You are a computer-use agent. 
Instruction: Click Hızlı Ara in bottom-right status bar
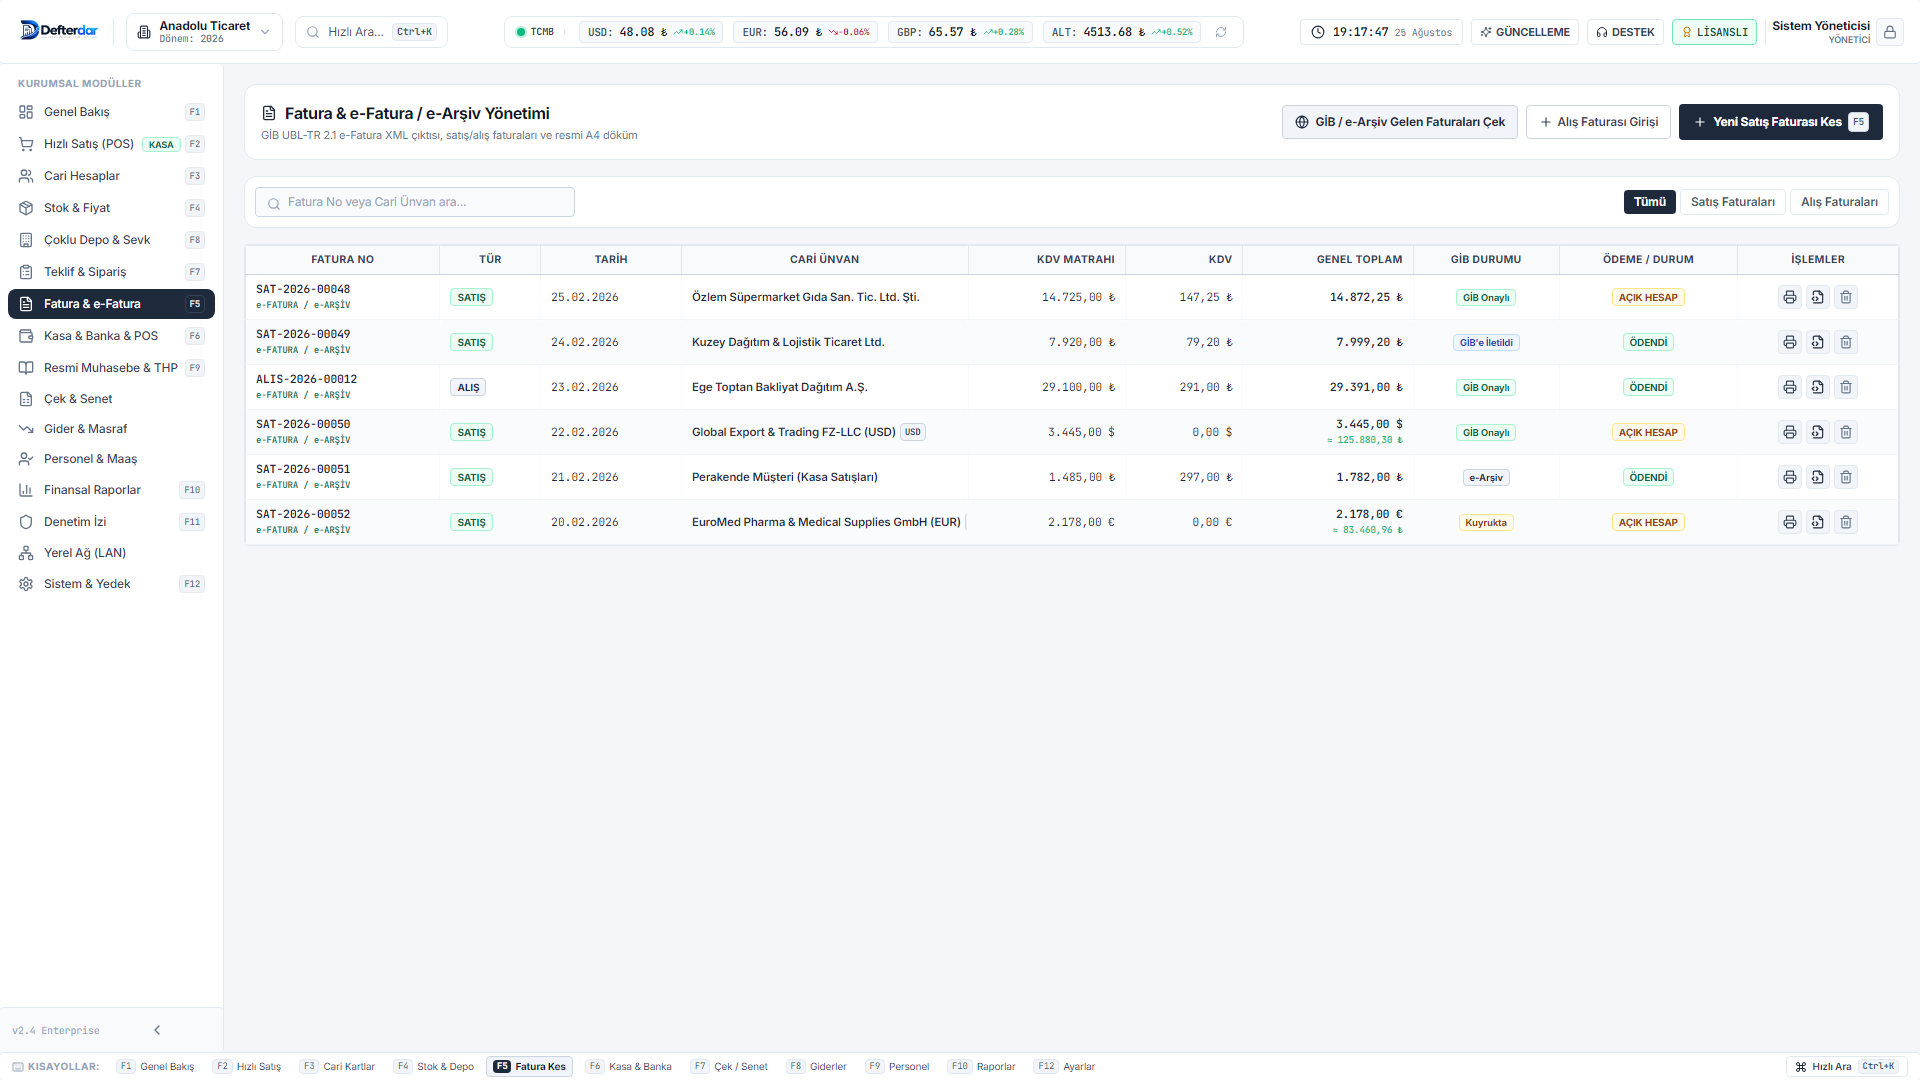tap(1846, 1067)
